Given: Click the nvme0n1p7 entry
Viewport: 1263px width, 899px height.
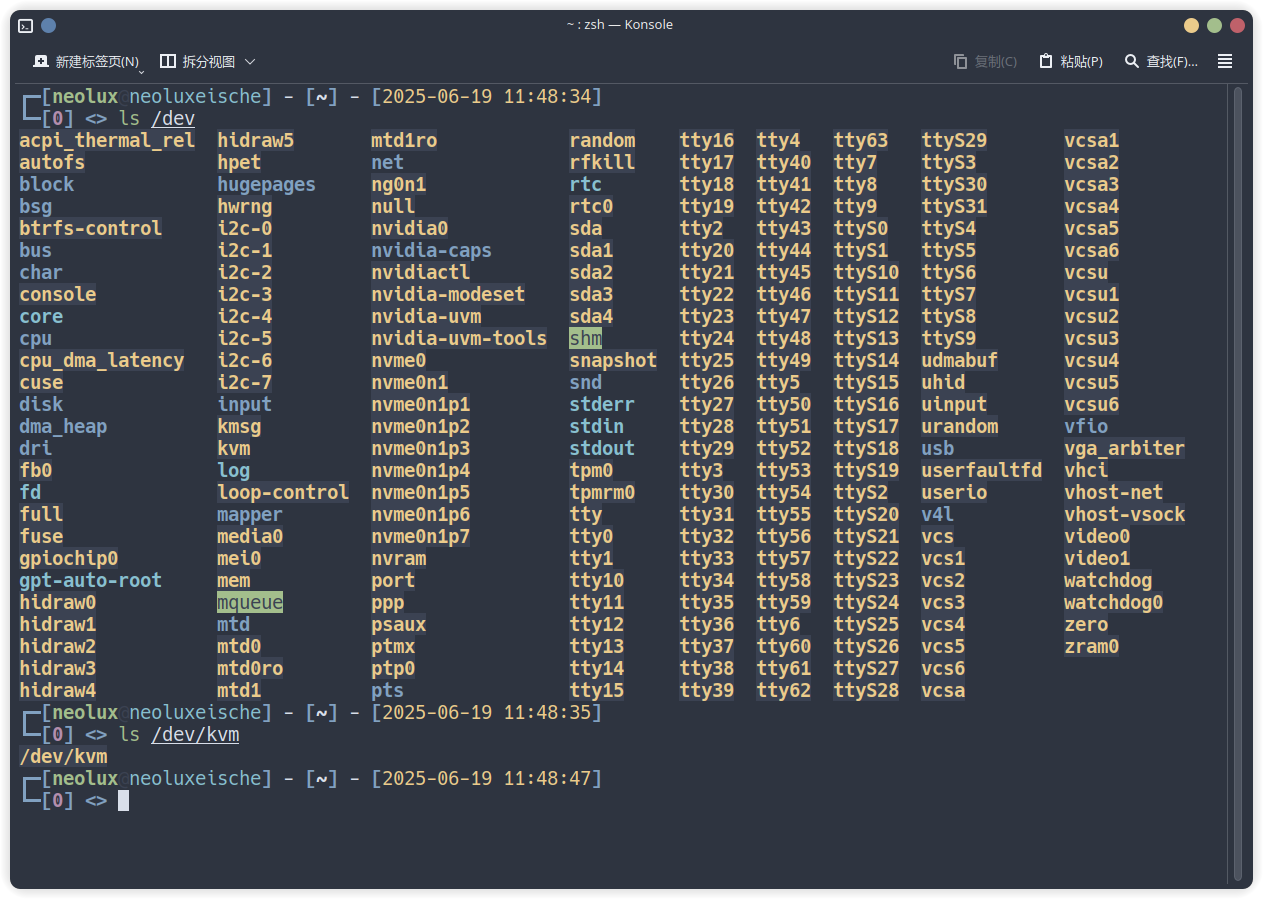Looking at the screenshot, I should click(x=421, y=536).
